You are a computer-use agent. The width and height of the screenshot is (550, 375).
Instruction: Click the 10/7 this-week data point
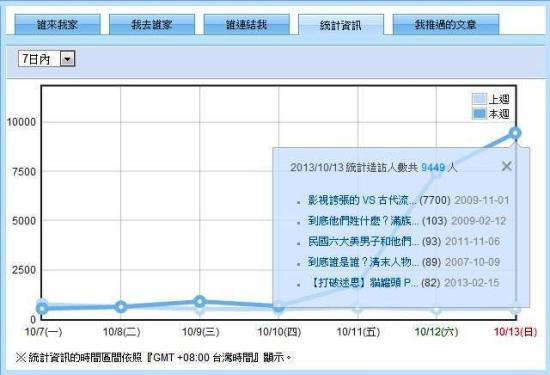pyautogui.click(x=42, y=309)
